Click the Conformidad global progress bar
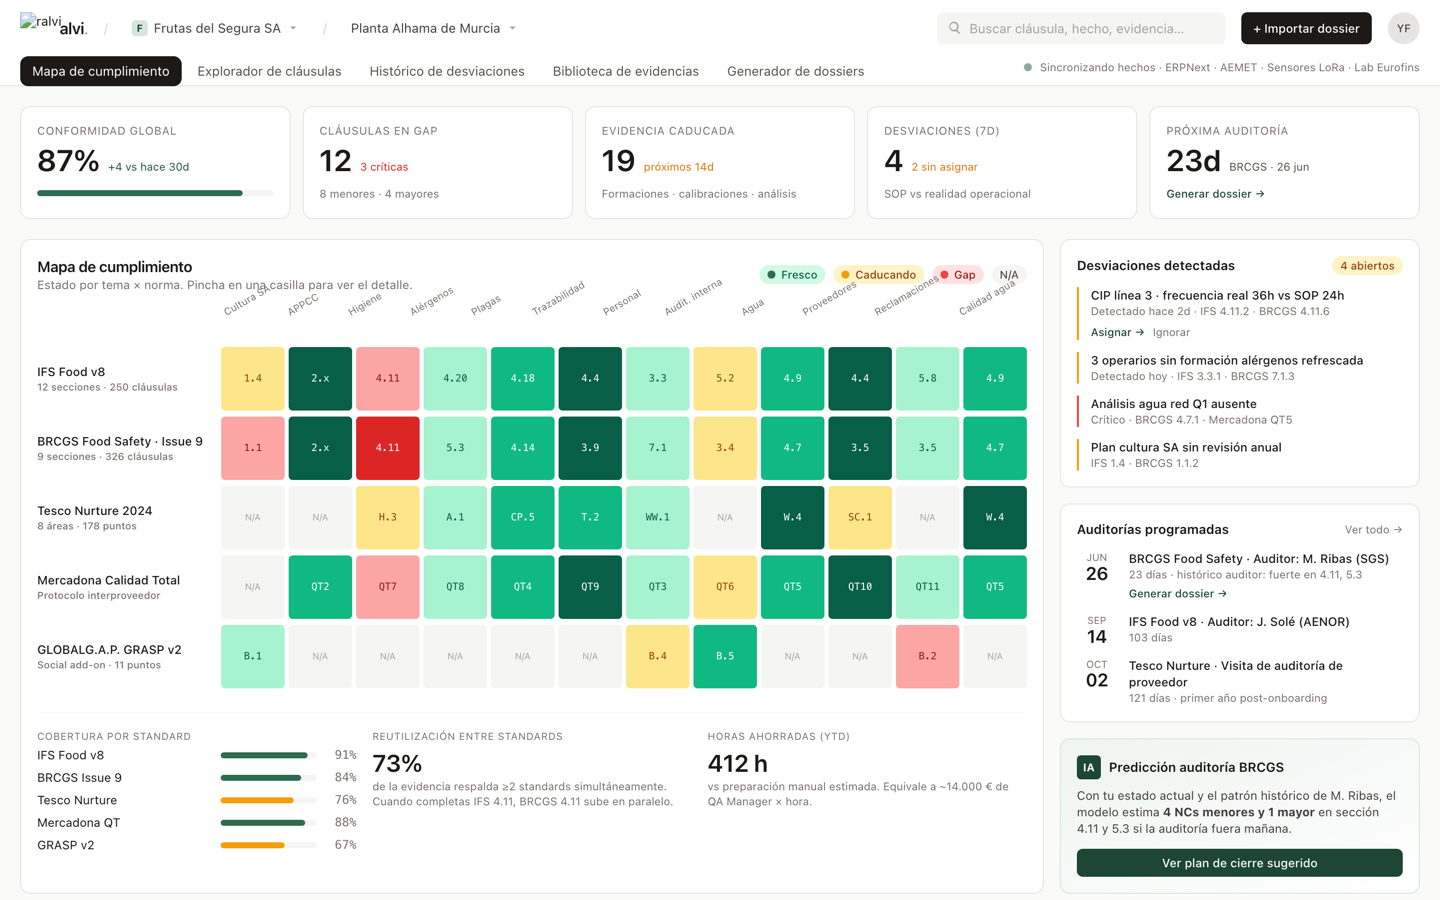The width and height of the screenshot is (1440, 900). 155,193
